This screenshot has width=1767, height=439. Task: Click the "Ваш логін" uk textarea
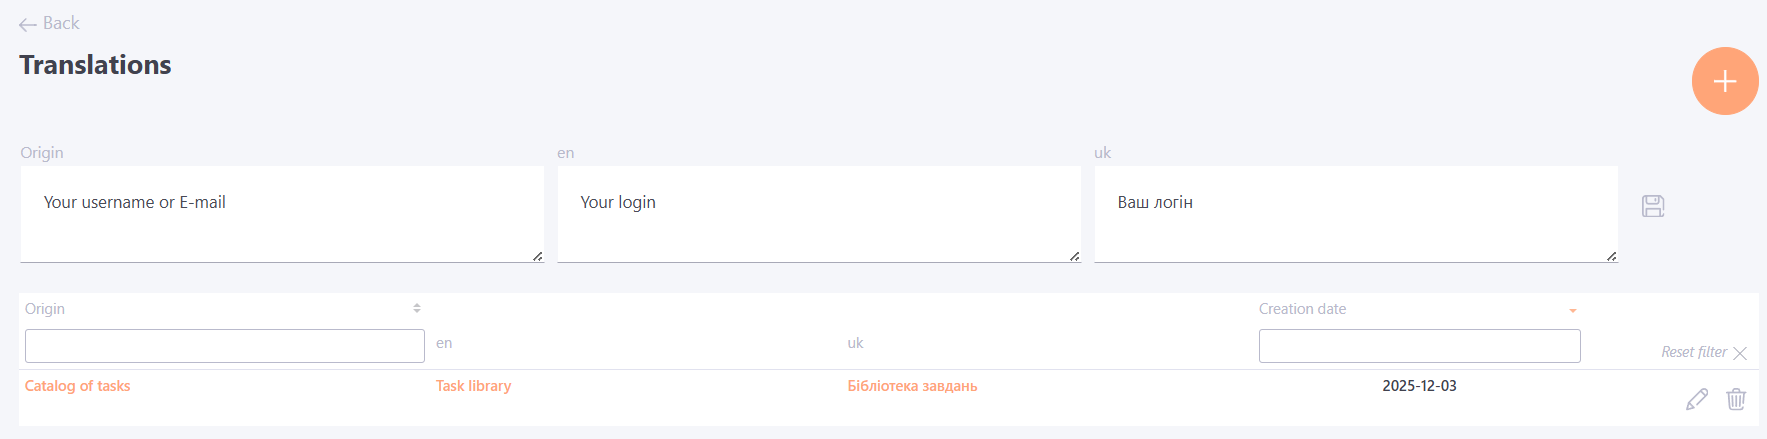1355,214
